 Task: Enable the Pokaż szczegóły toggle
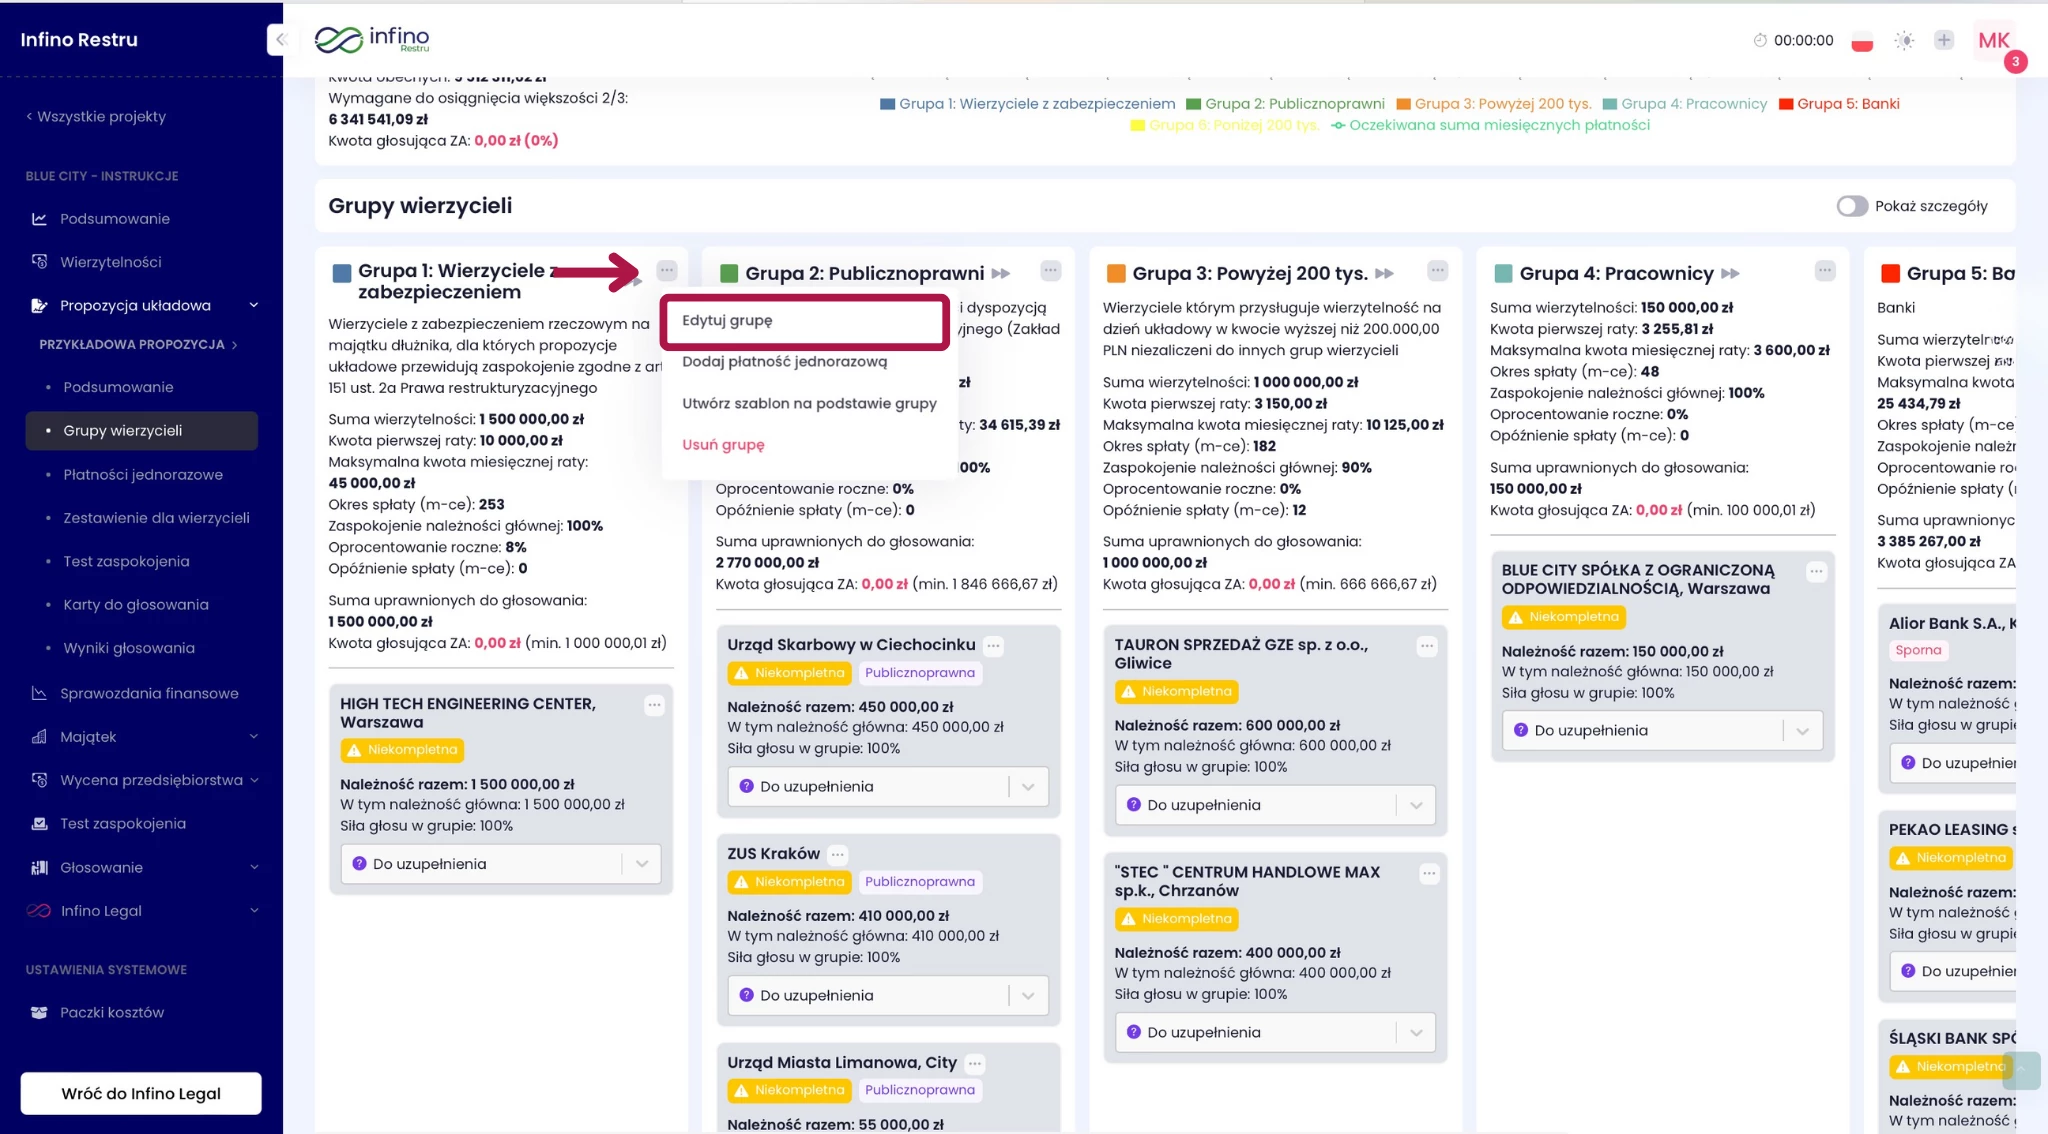1851,206
